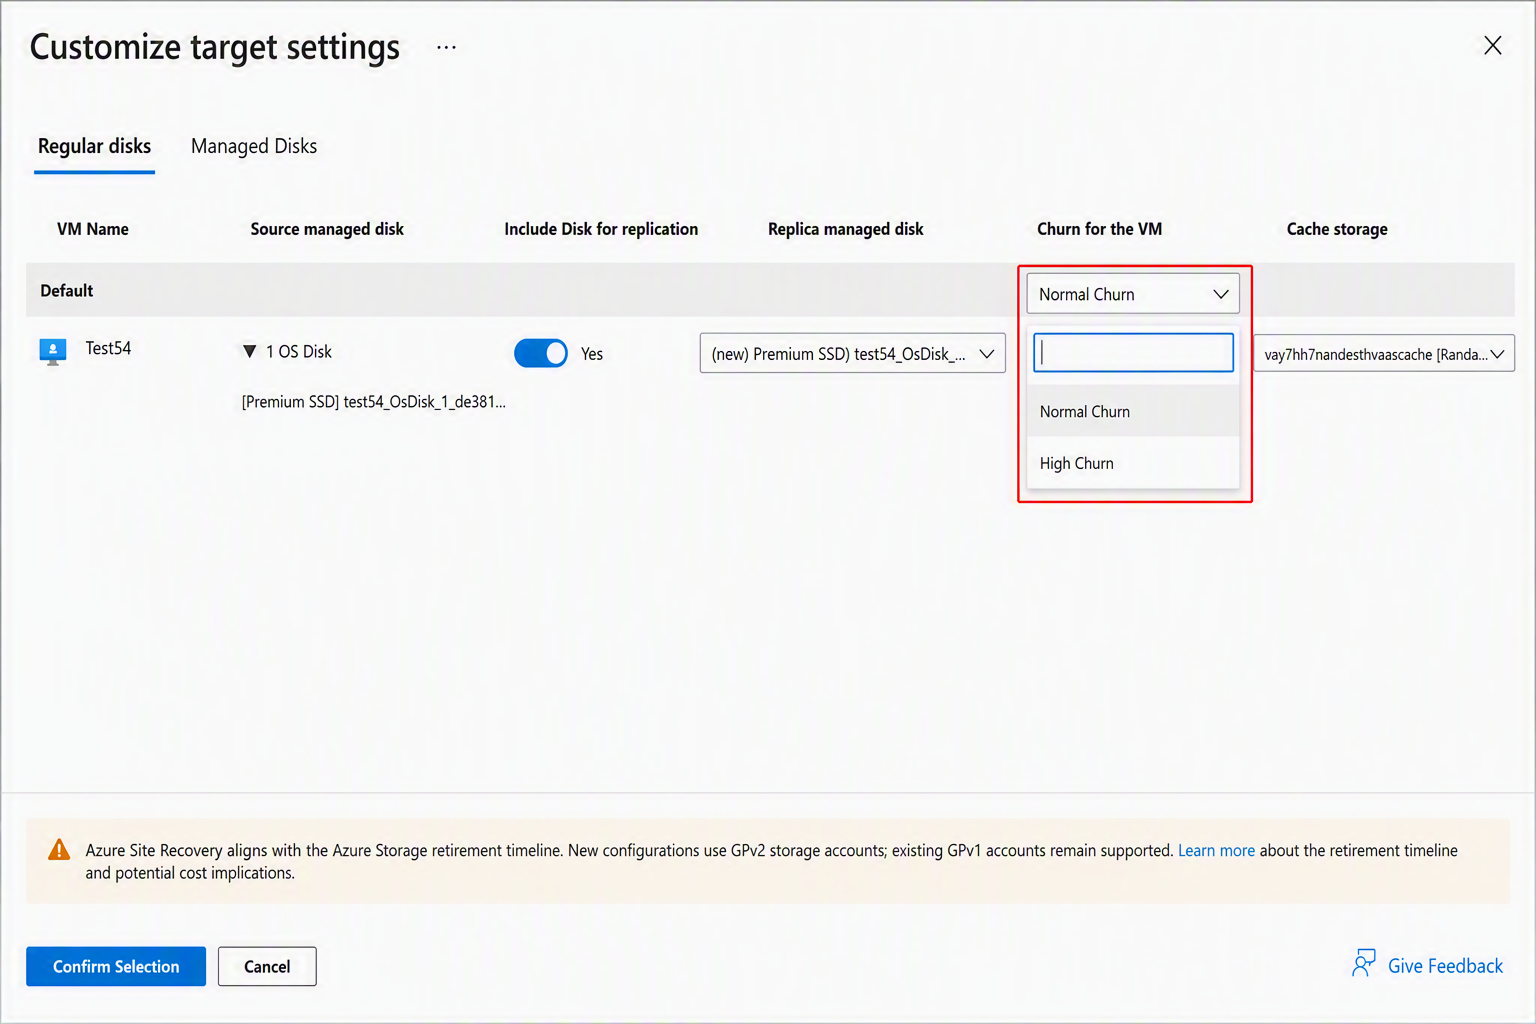Click the Churn for the VM column header
The height and width of the screenshot is (1024, 1536).
pyautogui.click(x=1099, y=229)
